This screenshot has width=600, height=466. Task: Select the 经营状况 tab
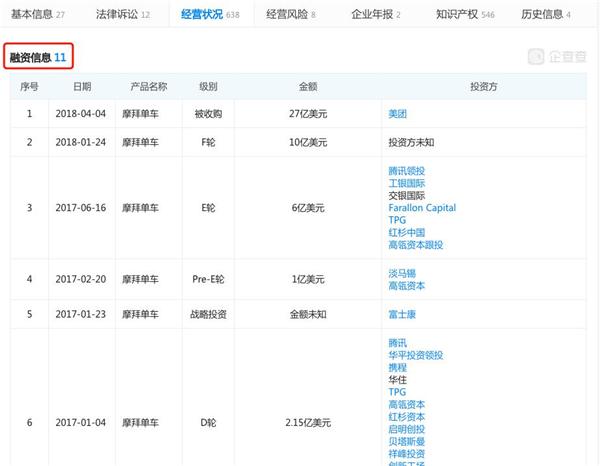(x=210, y=15)
